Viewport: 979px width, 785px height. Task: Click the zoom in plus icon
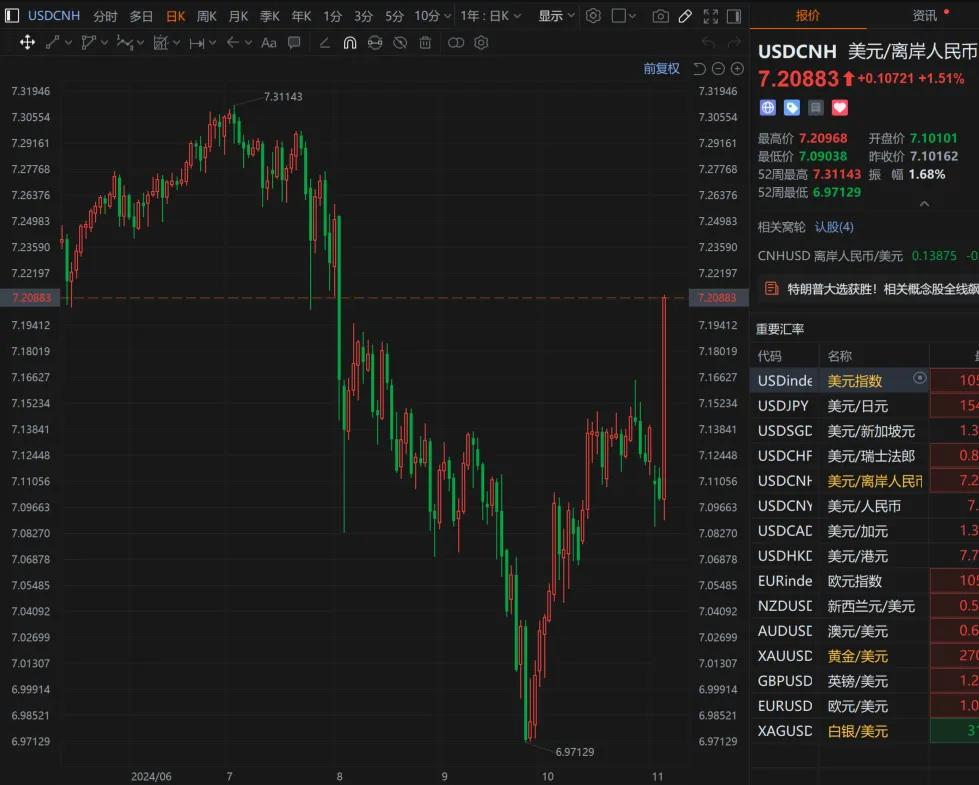click(x=737, y=69)
